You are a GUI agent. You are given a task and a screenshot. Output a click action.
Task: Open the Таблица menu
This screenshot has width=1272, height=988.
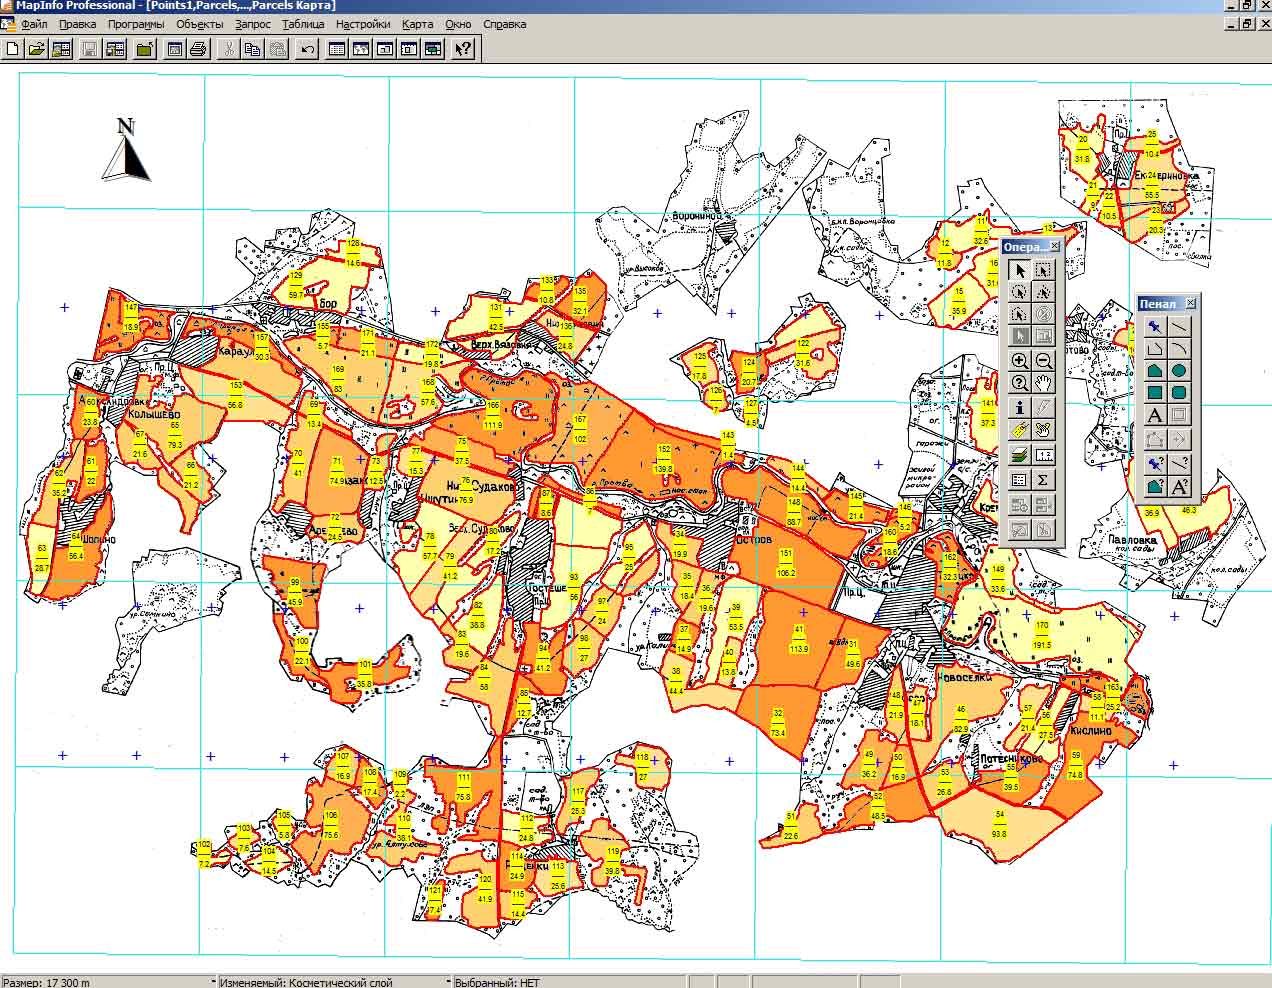coord(303,24)
